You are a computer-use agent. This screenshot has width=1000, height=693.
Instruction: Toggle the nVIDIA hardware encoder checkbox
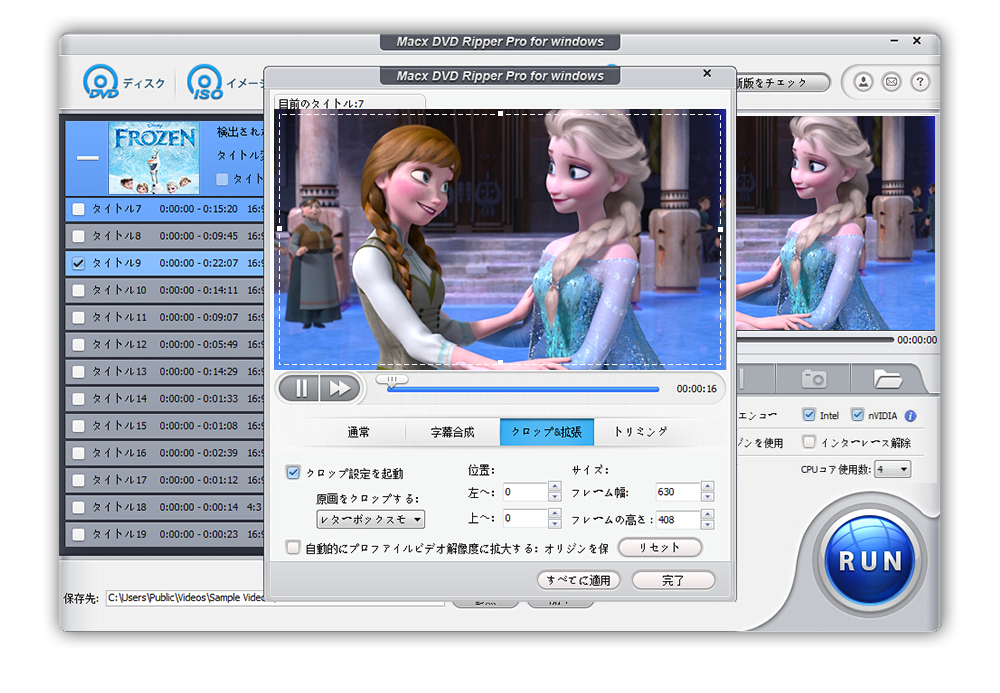857,415
